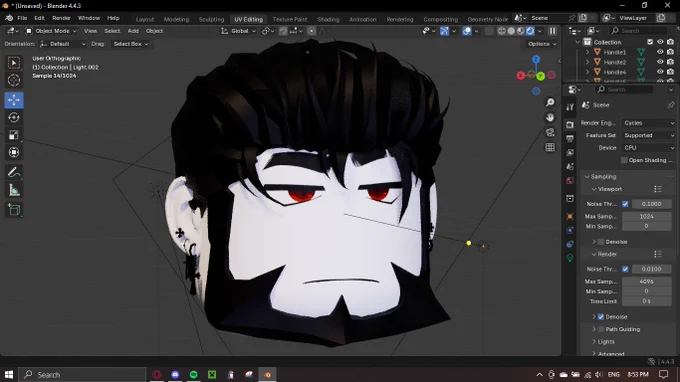Toggle snapping magnet icon
The width and height of the screenshot is (680, 382).
pyautogui.click(x=283, y=31)
